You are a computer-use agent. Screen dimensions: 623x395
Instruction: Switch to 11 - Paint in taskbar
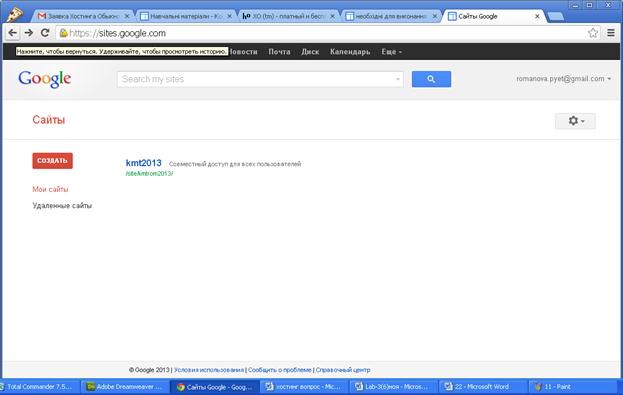[x=572, y=387]
